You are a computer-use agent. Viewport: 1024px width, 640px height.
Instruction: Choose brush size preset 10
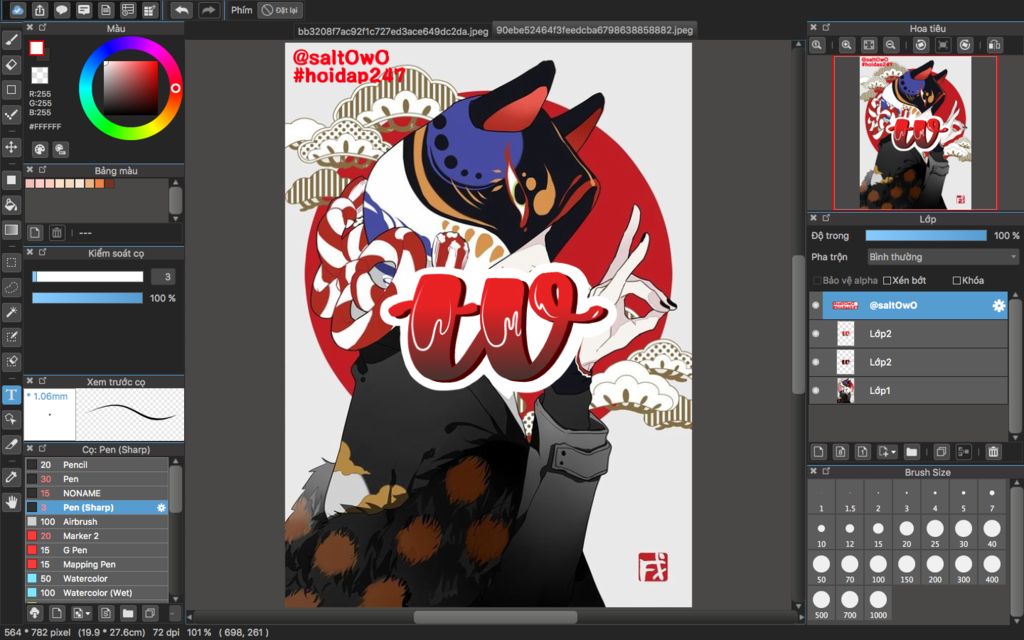821,533
